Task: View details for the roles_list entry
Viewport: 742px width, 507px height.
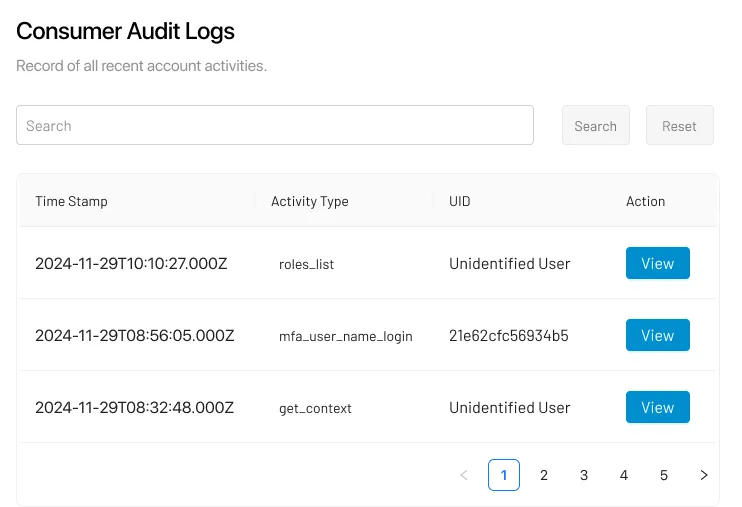Action: [657, 263]
